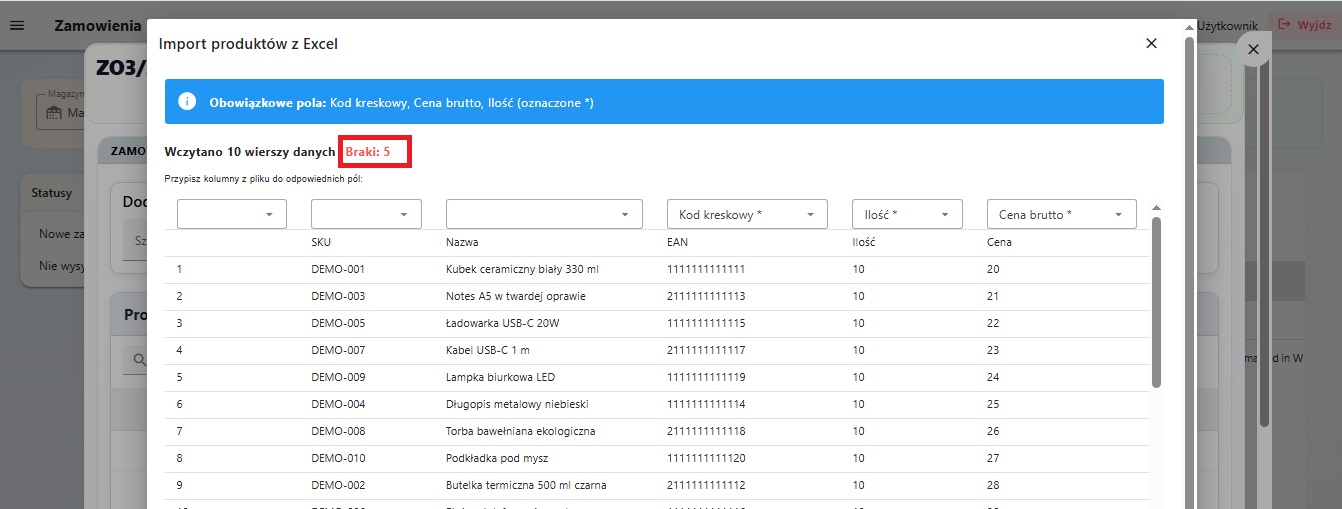Click the Cena header cell
The width and height of the screenshot is (1342, 509).
[999, 242]
